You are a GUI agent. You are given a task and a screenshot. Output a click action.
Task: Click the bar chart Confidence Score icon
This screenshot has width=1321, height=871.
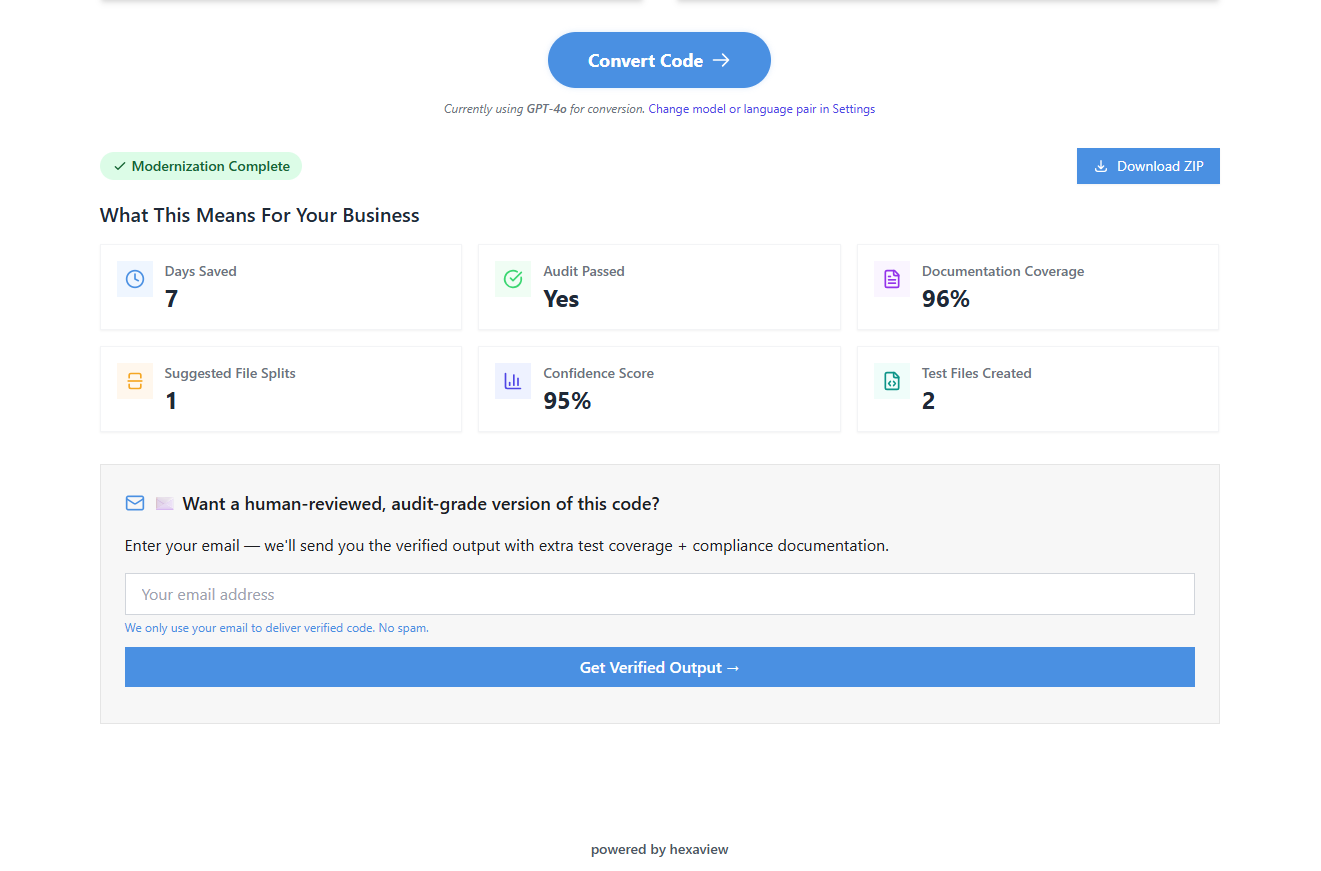pos(513,381)
